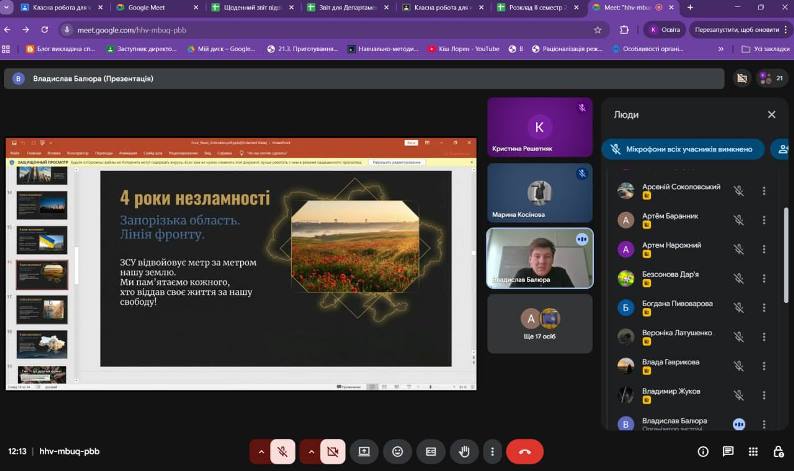The height and width of the screenshot is (471, 794).
Task: Expand audio settings arrow beside microphone
Action: pyautogui.click(x=261, y=451)
